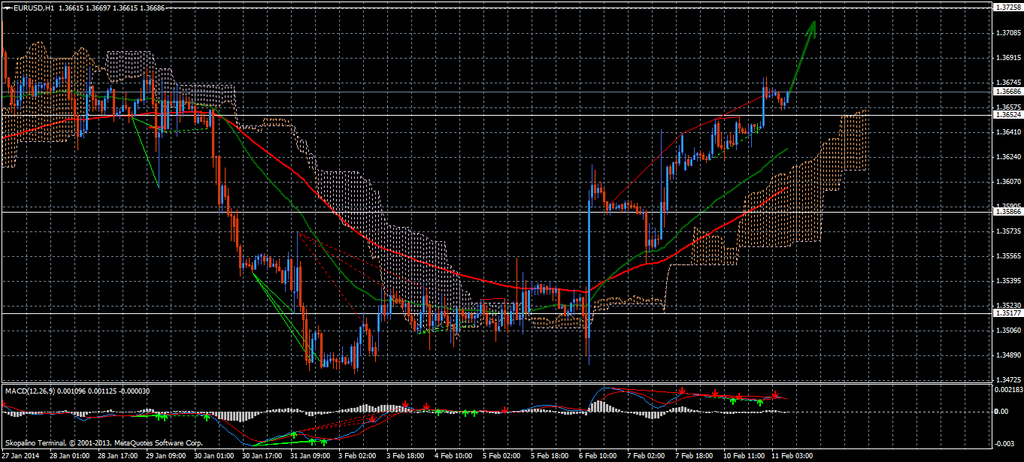Click the boxed price label 1.35866
Viewport: 1024px width, 462px height.
point(1008,212)
